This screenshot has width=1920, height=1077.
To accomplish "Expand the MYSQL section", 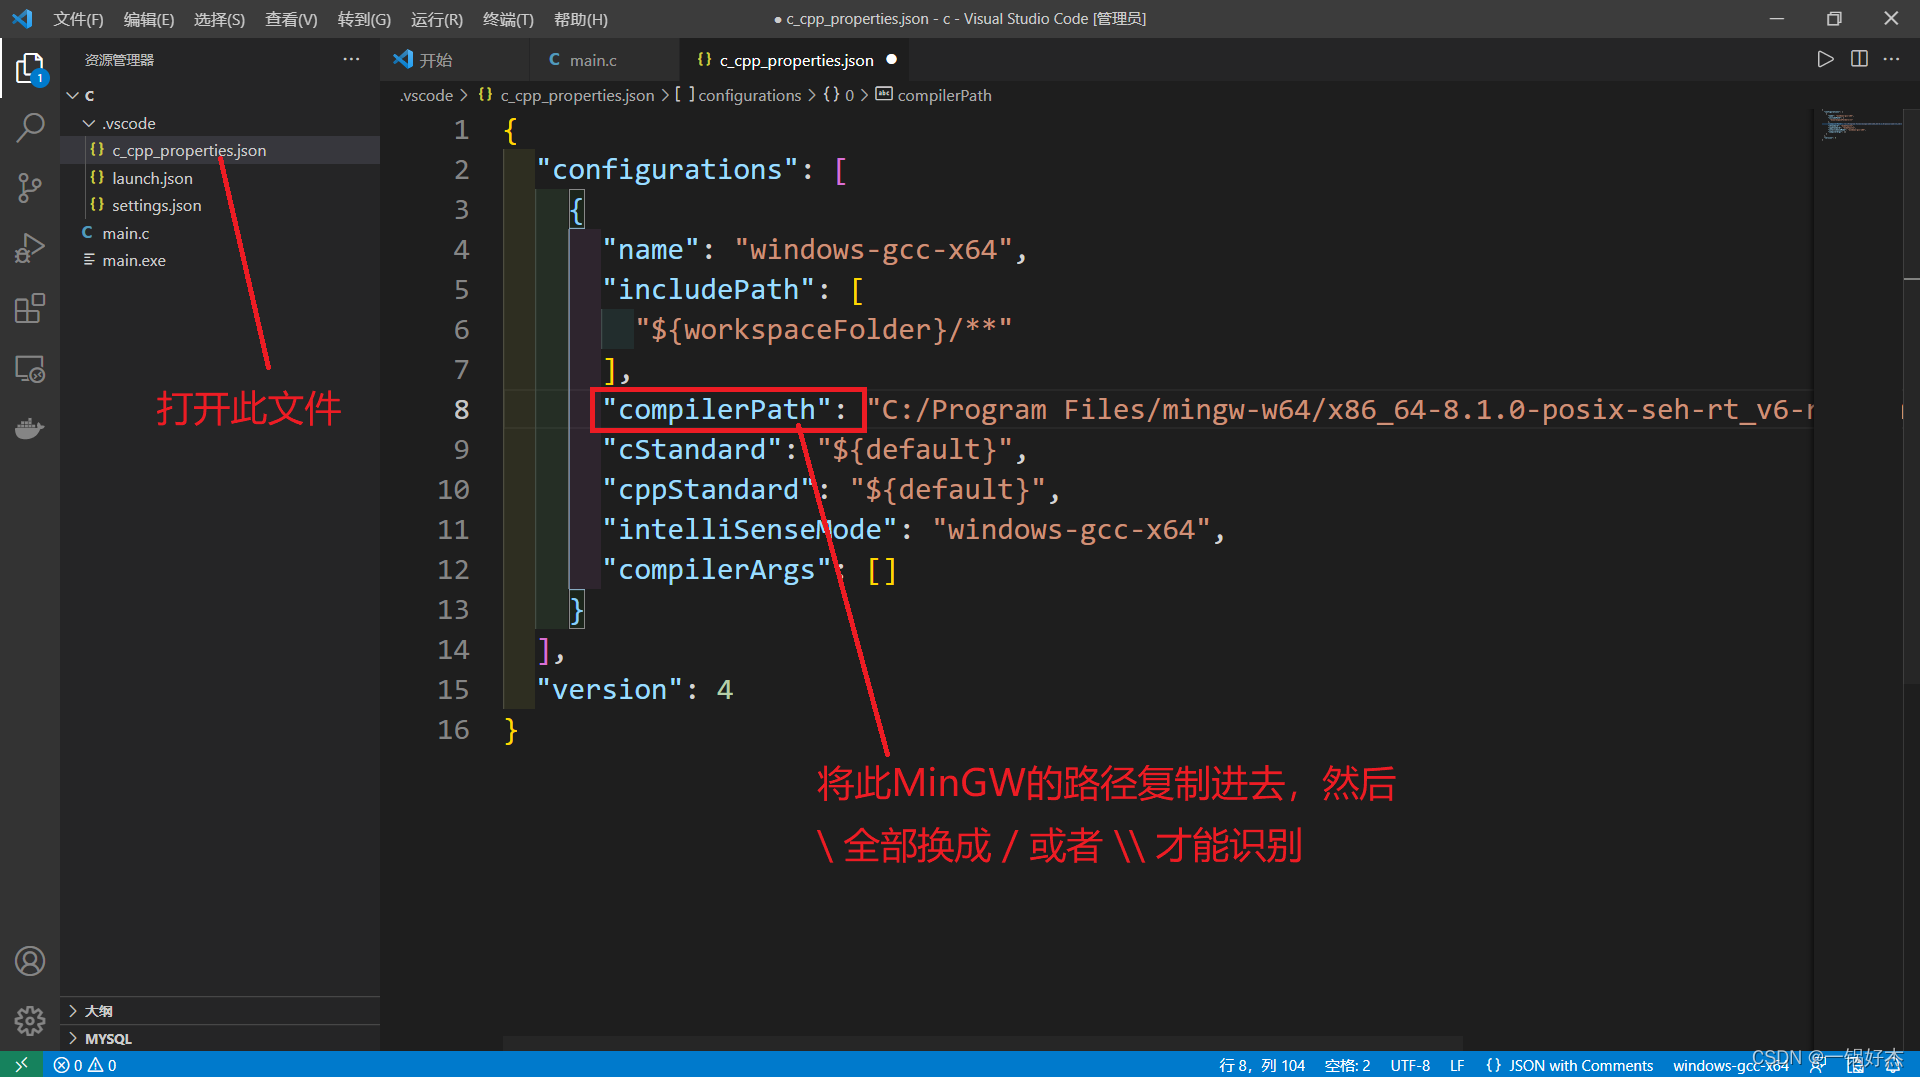I will pos(220,1038).
